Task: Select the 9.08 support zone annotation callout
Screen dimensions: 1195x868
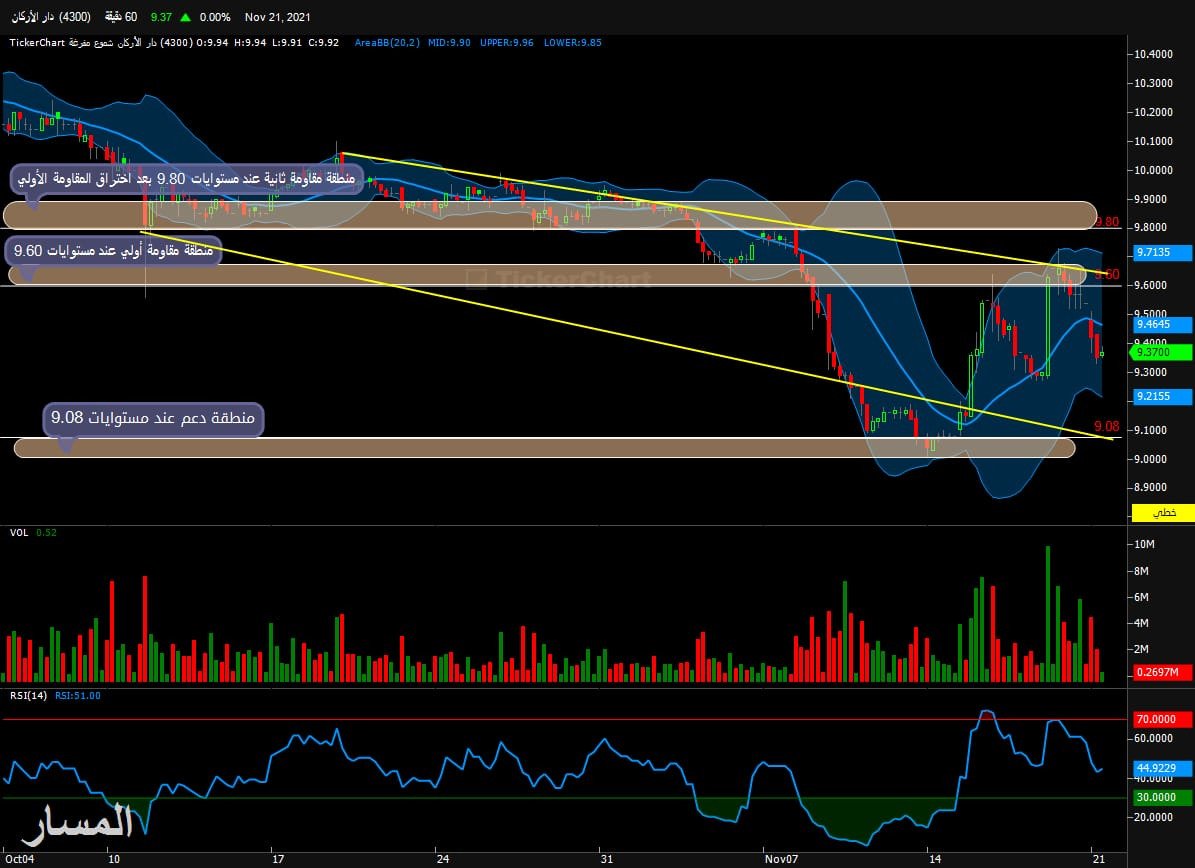Action: coord(153,418)
